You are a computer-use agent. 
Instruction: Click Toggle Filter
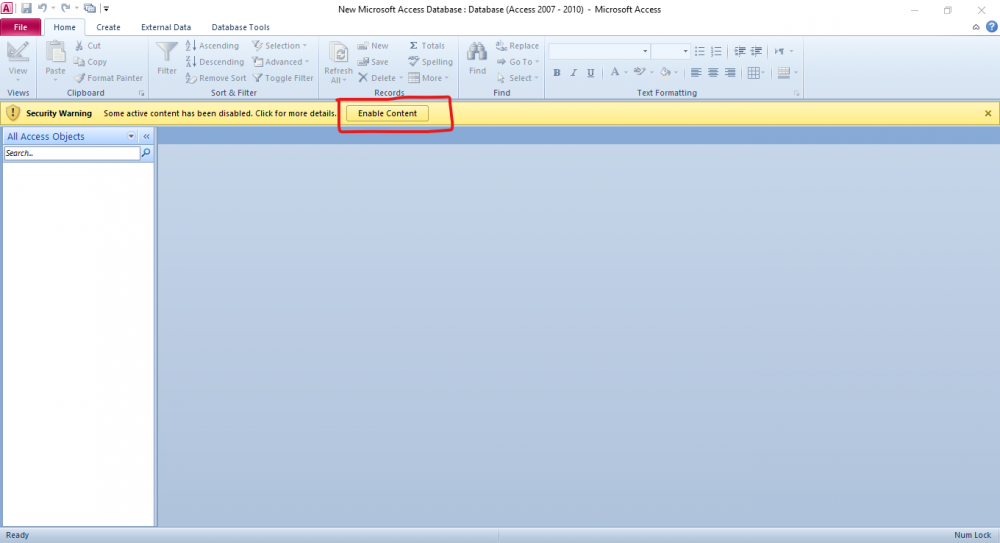click(283, 78)
